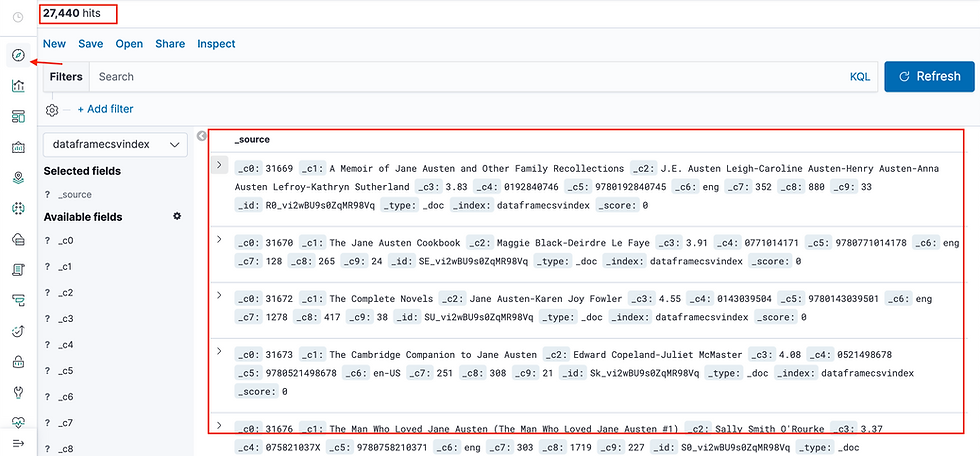The height and width of the screenshot is (456, 980).
Task: Open the dataframecsvindex index pattern dropdown
Action: coord(115,144)
